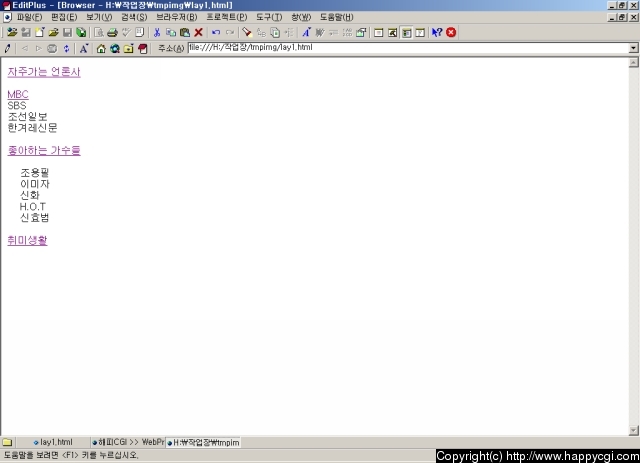Click the Undo arrow icon

[216, 32]
